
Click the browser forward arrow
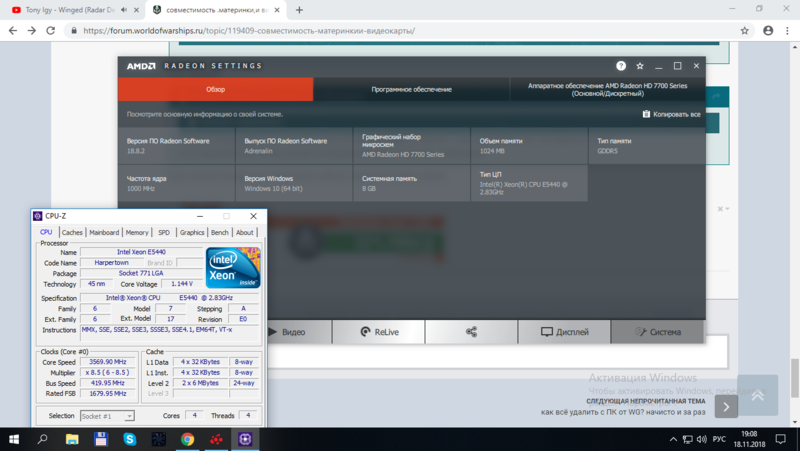pyautogui.click(x=32, y=31)
